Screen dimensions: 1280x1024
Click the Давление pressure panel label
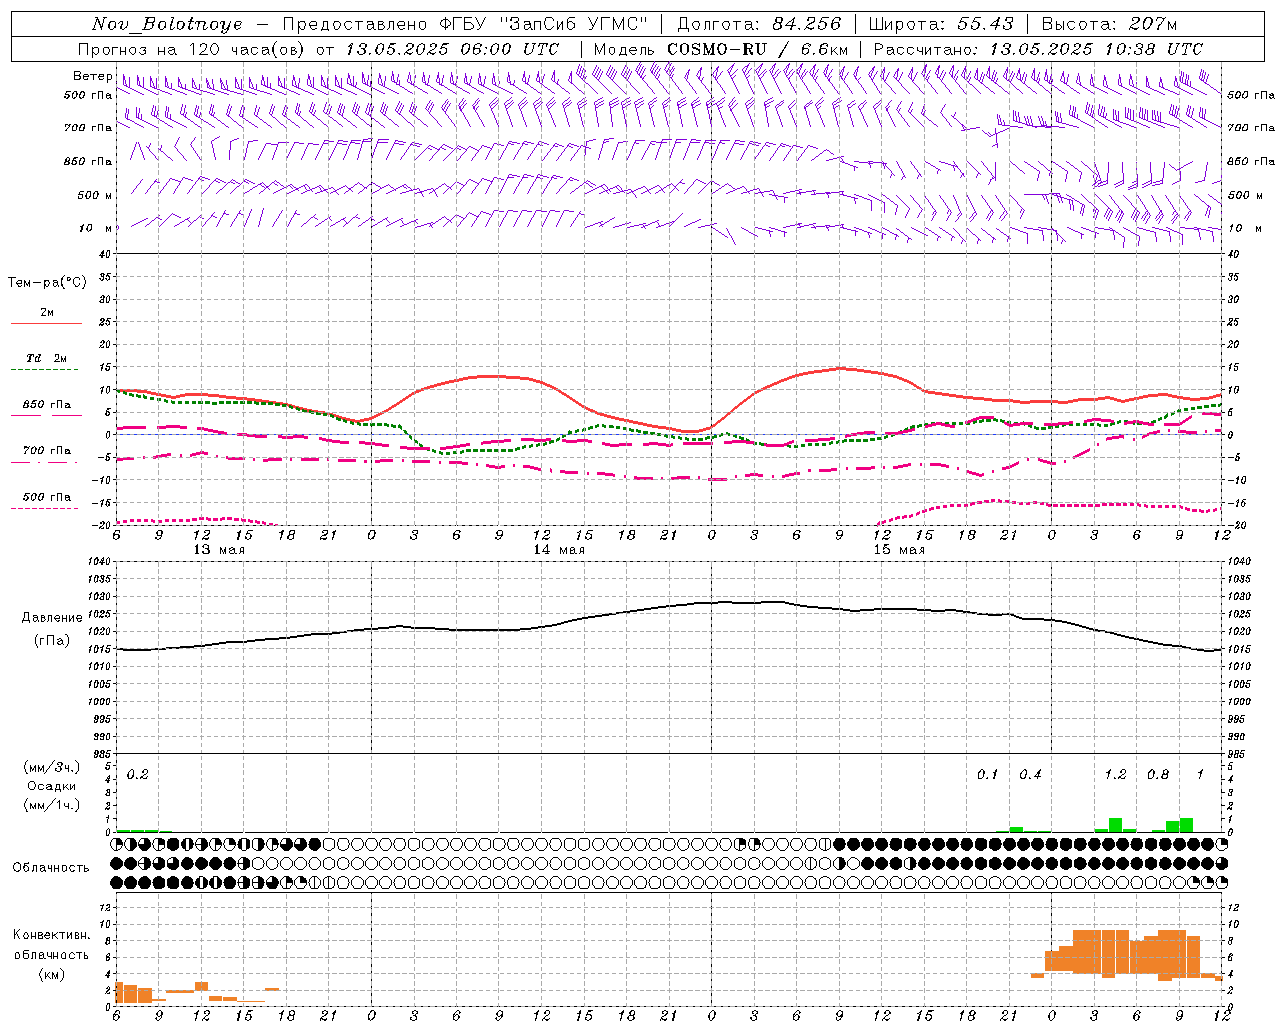[x=52, y=618]
